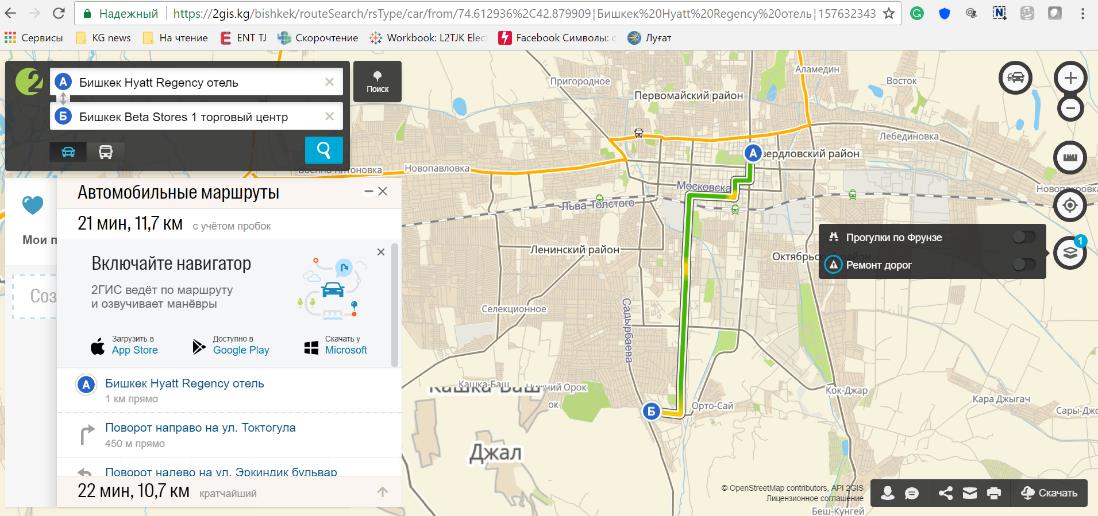Clear the Hyatt Regency start field
Screen dimensions: 1098x516
pos(330,83)
